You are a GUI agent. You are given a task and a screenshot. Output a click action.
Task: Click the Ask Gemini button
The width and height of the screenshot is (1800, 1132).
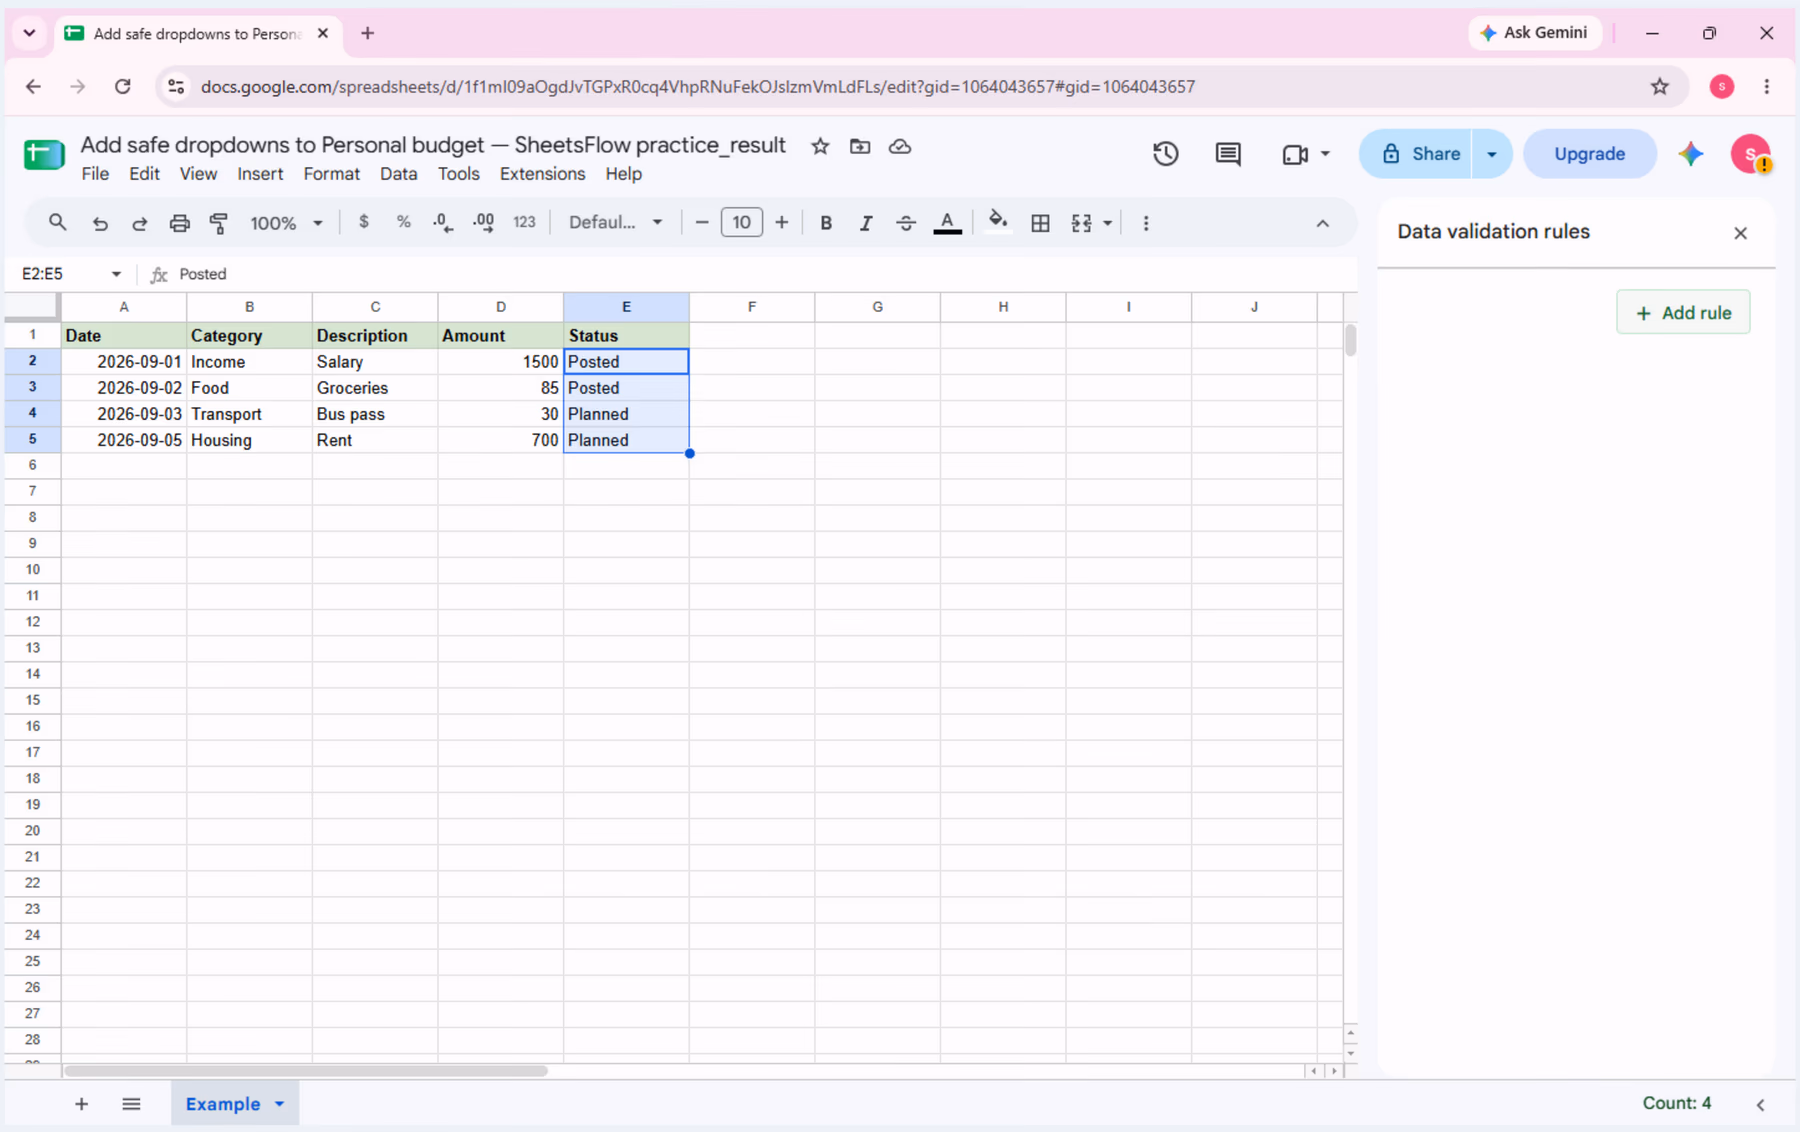[x=1534, y=33]
